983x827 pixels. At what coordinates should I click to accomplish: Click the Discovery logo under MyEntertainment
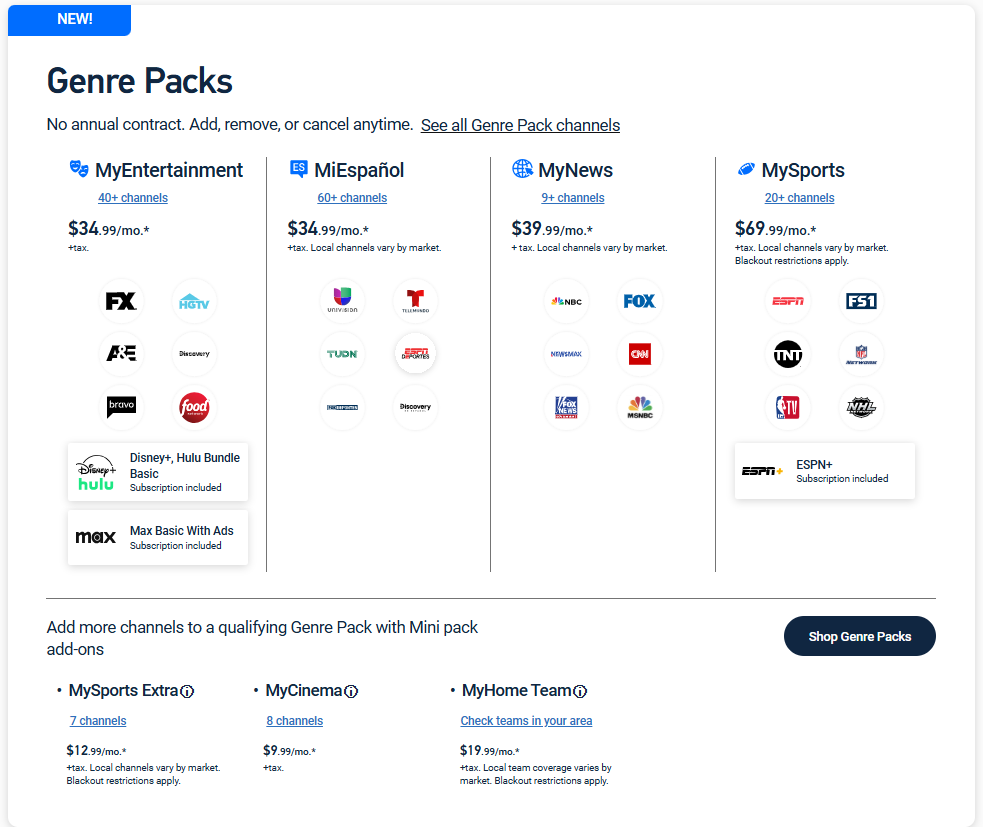click(194, 354)
